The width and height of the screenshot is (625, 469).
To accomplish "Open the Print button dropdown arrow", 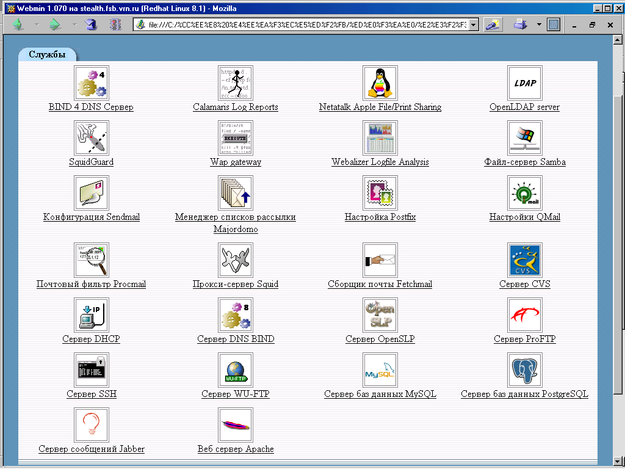I will pyautogui.click(x=539, y=25).
